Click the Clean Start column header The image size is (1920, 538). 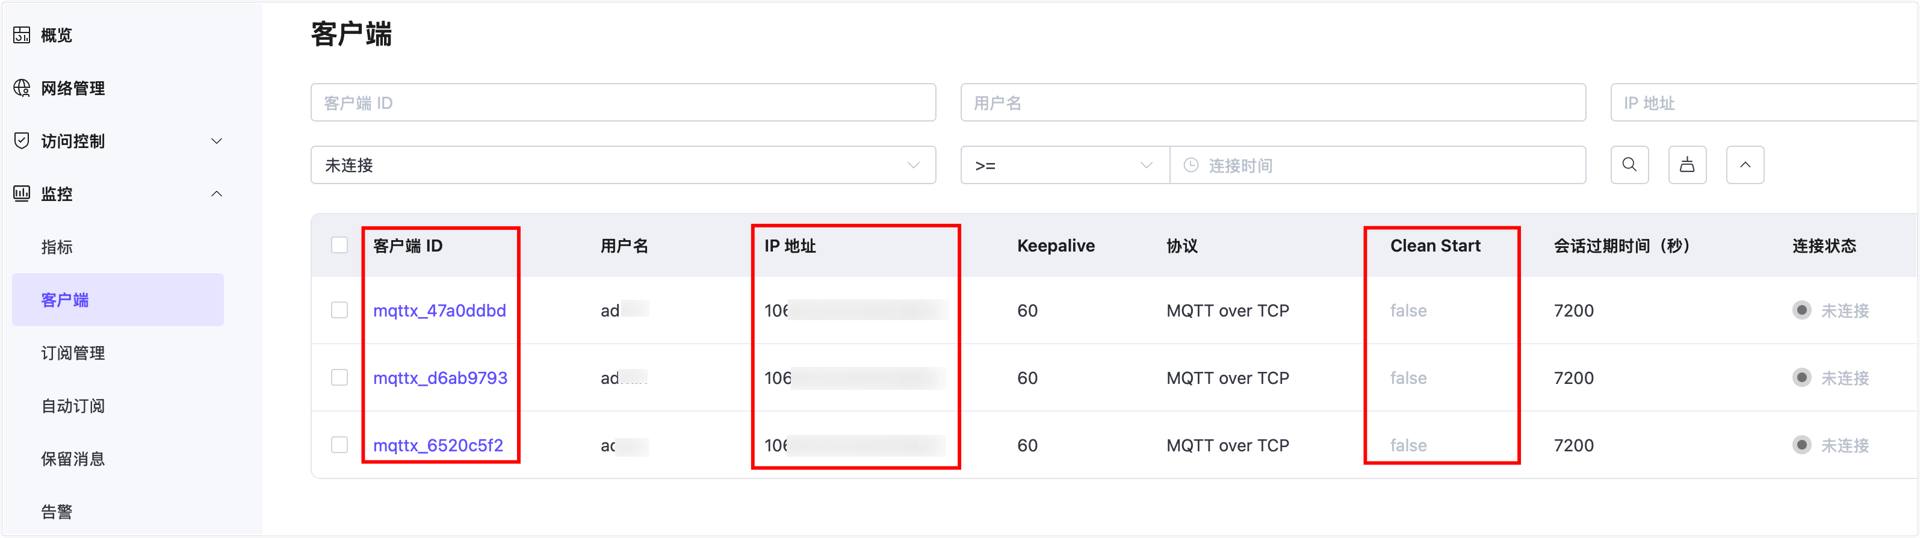coord(1435,246)
